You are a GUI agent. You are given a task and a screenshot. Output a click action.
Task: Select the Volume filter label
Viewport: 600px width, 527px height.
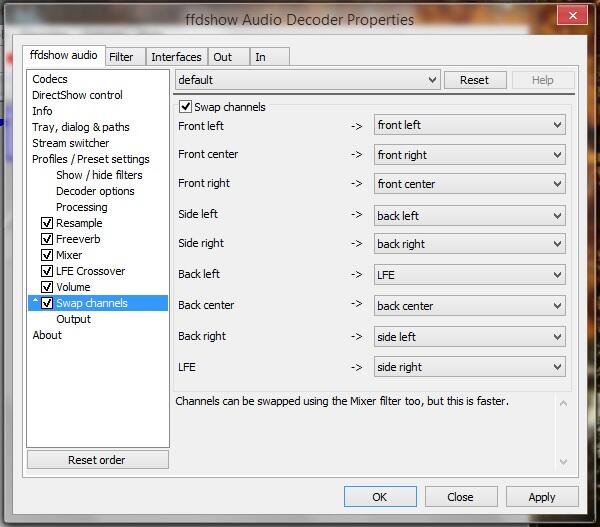click(73, 287)
